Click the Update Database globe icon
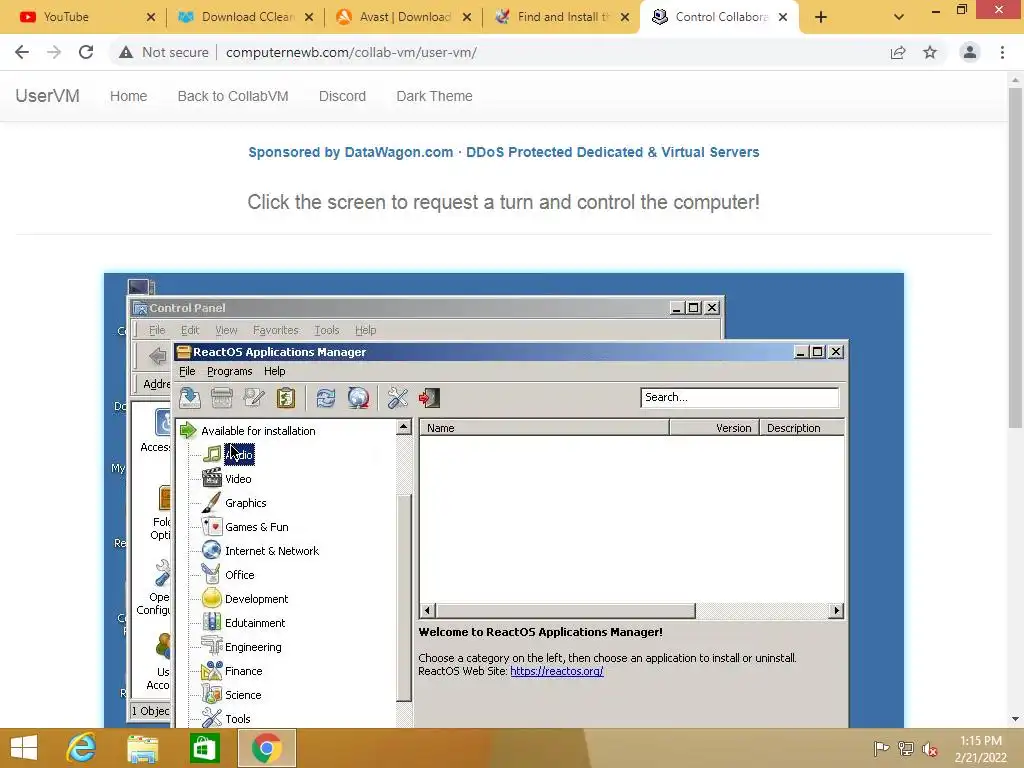 tap(358, 398)
